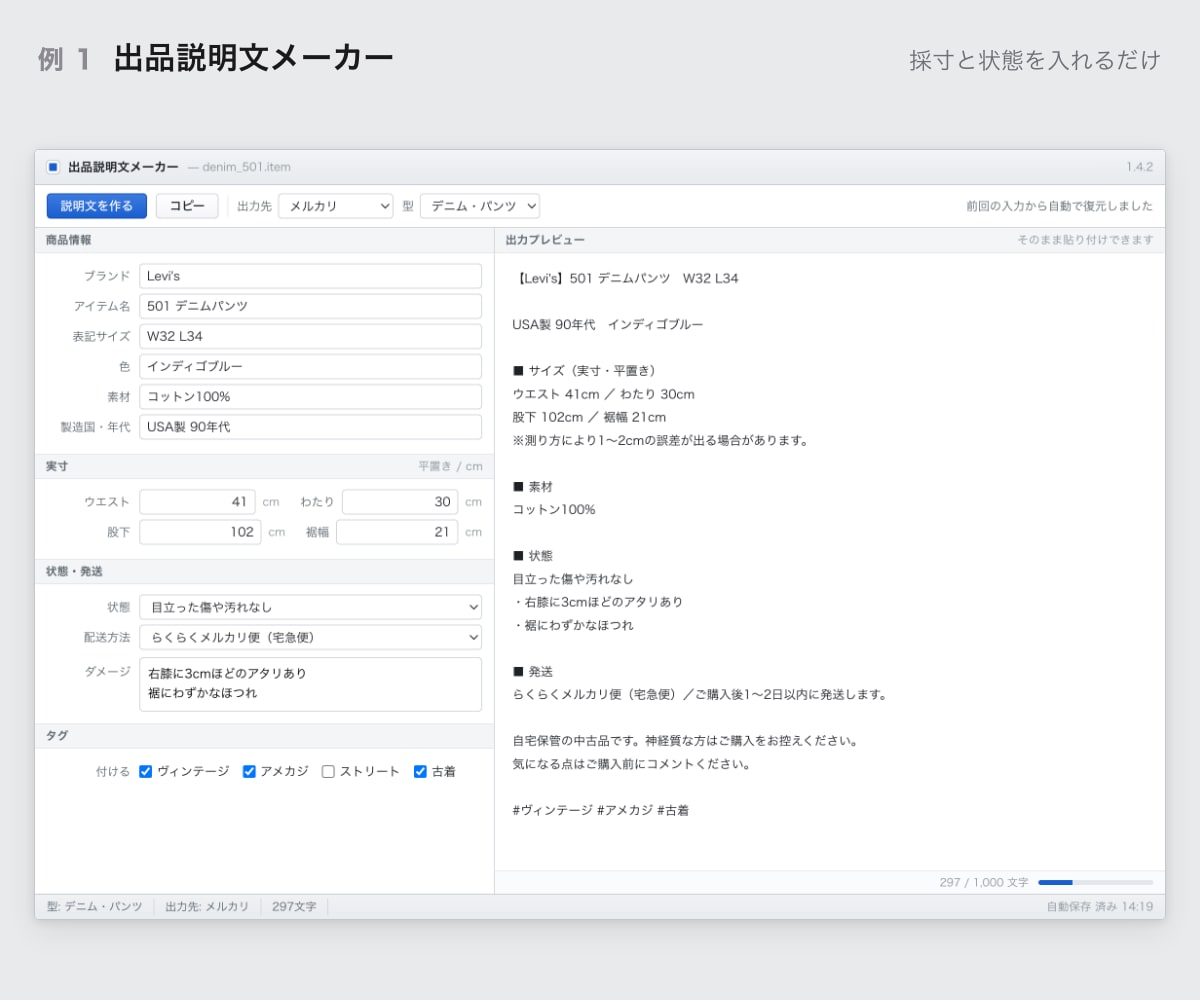Click the ダメージ text area
This screenshot has height=1000, width=1200.
point(310,684)
